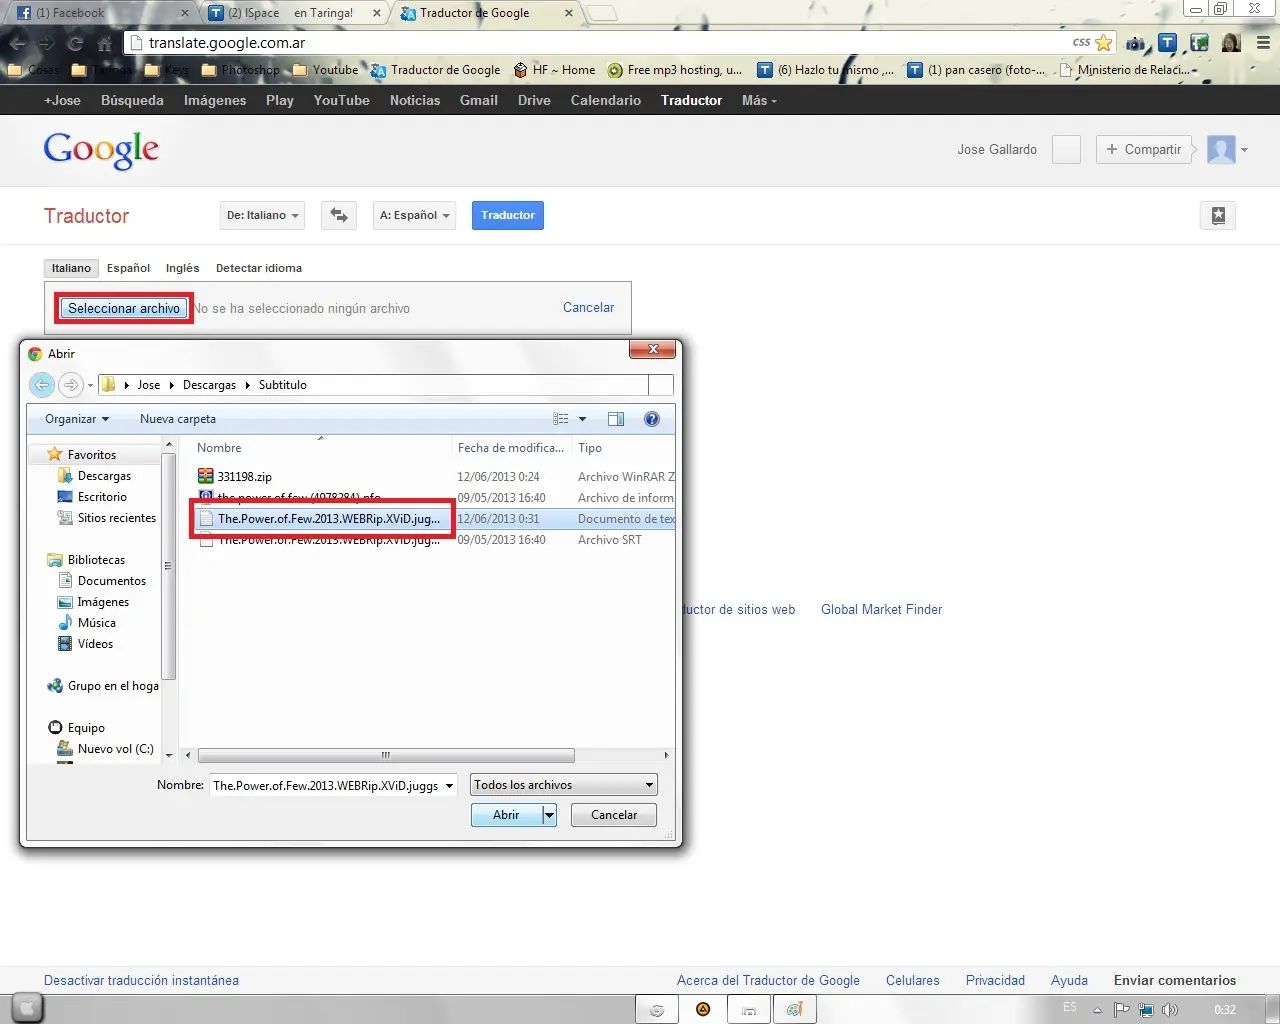Click Desactivar traducción instantánea link
This screenshot has height=1024, width=1280.
tap(141, 981)
